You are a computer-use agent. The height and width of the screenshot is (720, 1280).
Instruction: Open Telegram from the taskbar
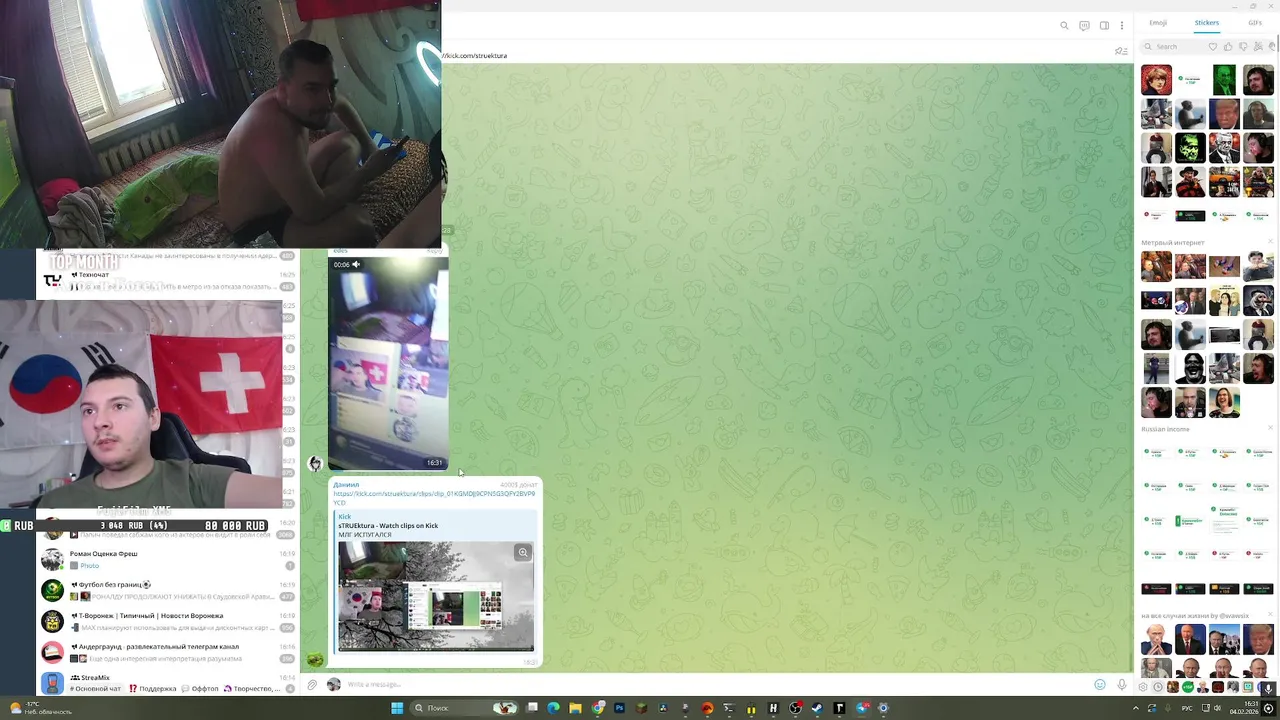click(862, 708)
